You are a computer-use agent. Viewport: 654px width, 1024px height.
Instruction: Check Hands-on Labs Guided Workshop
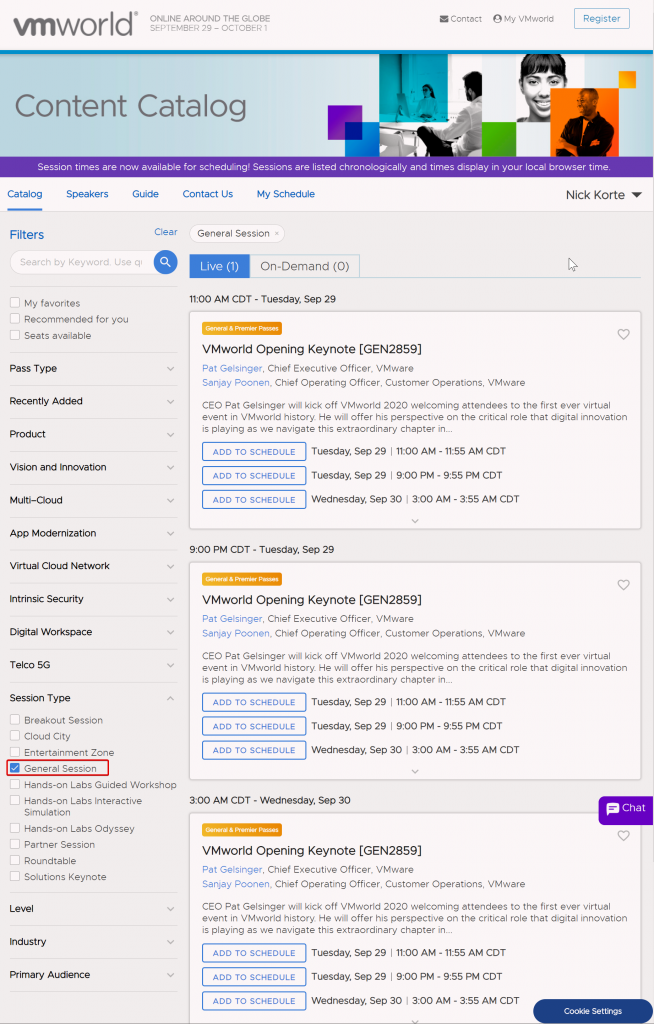pyautogui.click(x=14, y=784)
